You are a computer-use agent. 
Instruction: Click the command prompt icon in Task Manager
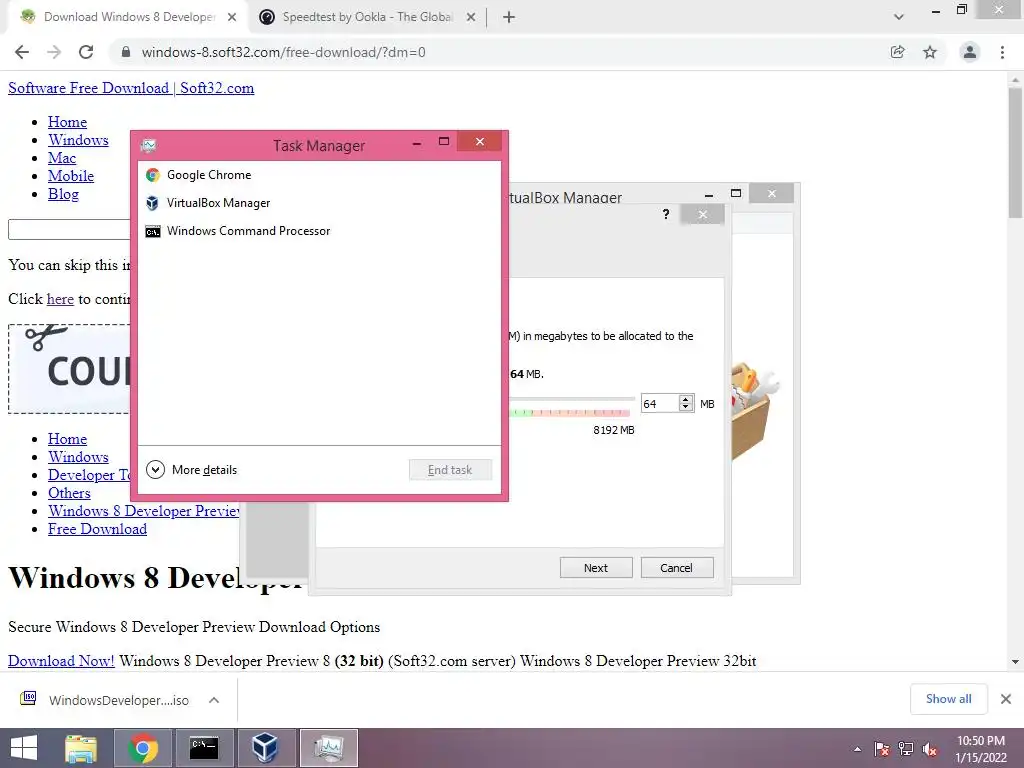pyautogui.click(x=153, y=231)
